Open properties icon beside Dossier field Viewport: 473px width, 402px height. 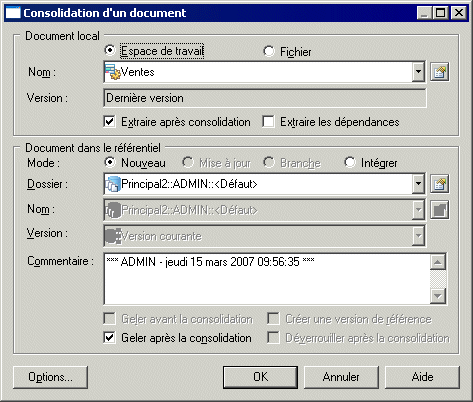(x=439, y=184)
